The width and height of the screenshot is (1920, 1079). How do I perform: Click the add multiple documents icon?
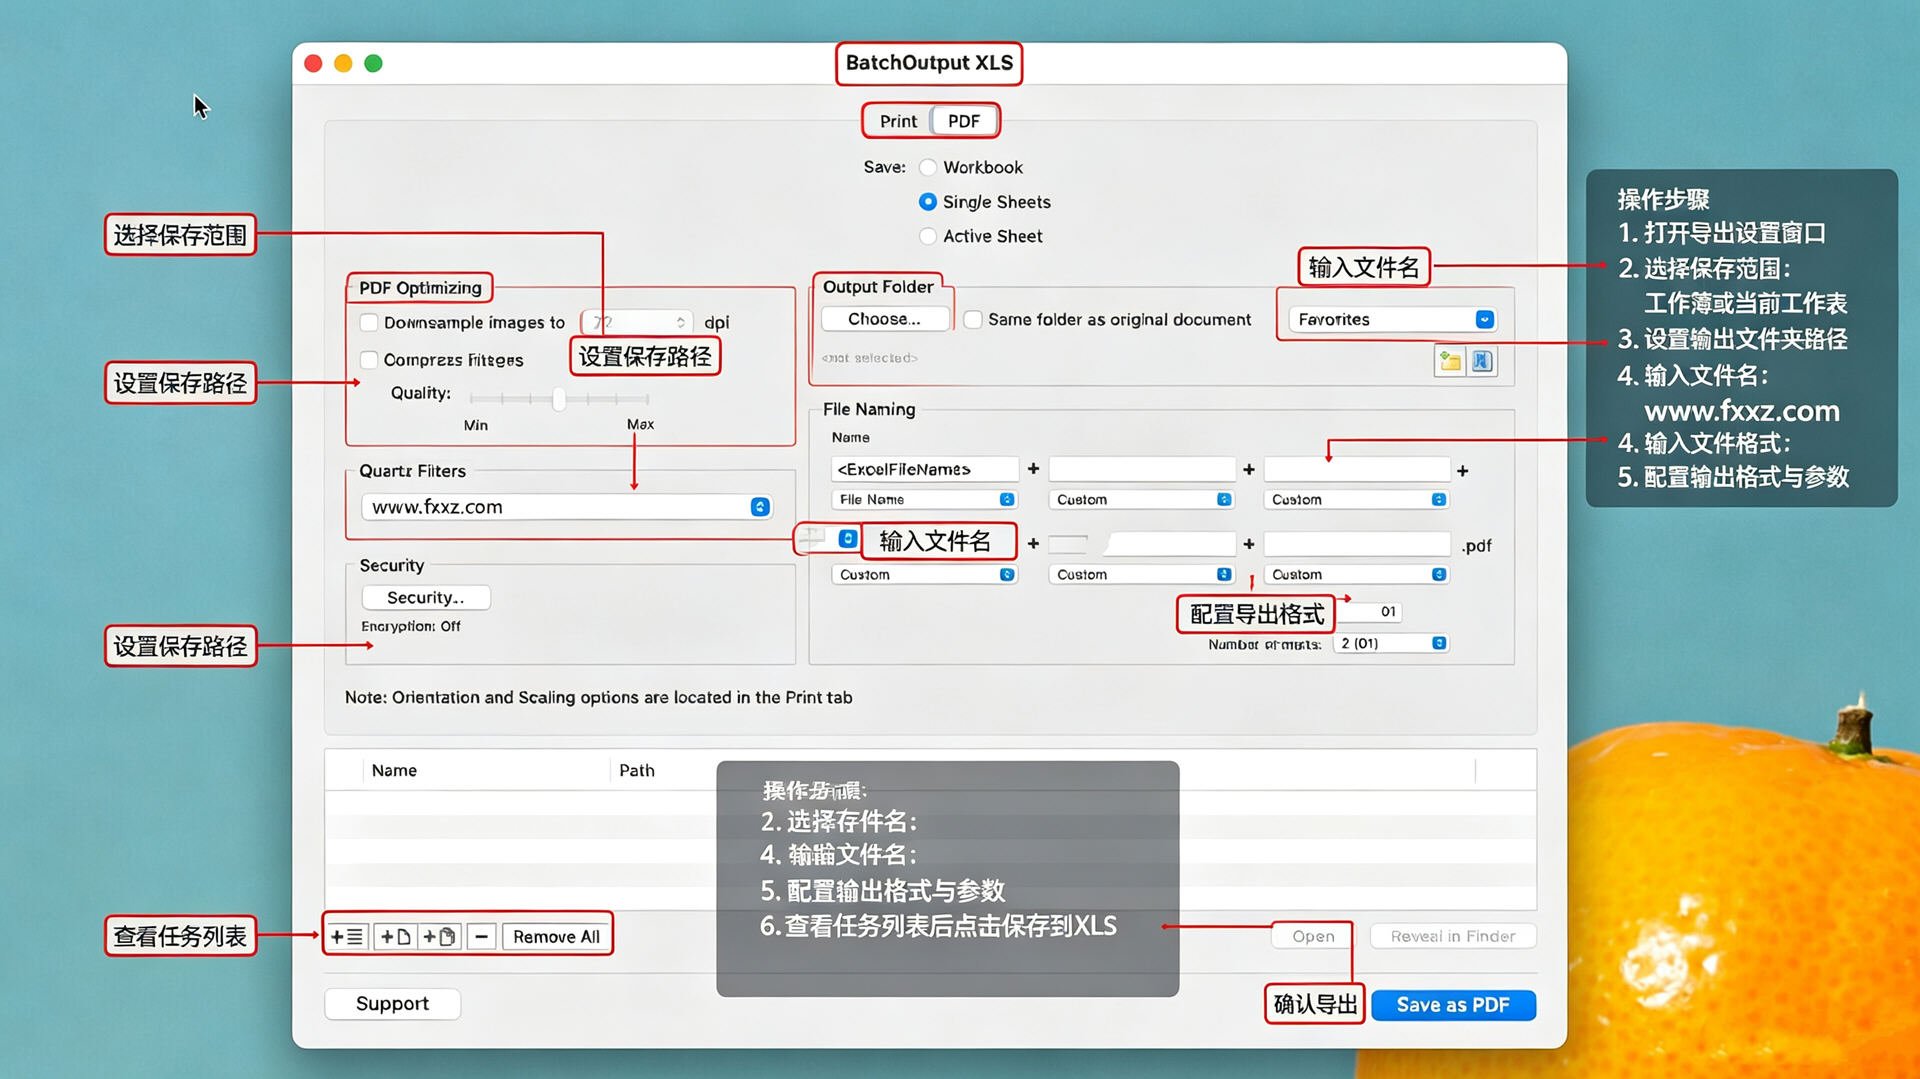click(439, 937)
